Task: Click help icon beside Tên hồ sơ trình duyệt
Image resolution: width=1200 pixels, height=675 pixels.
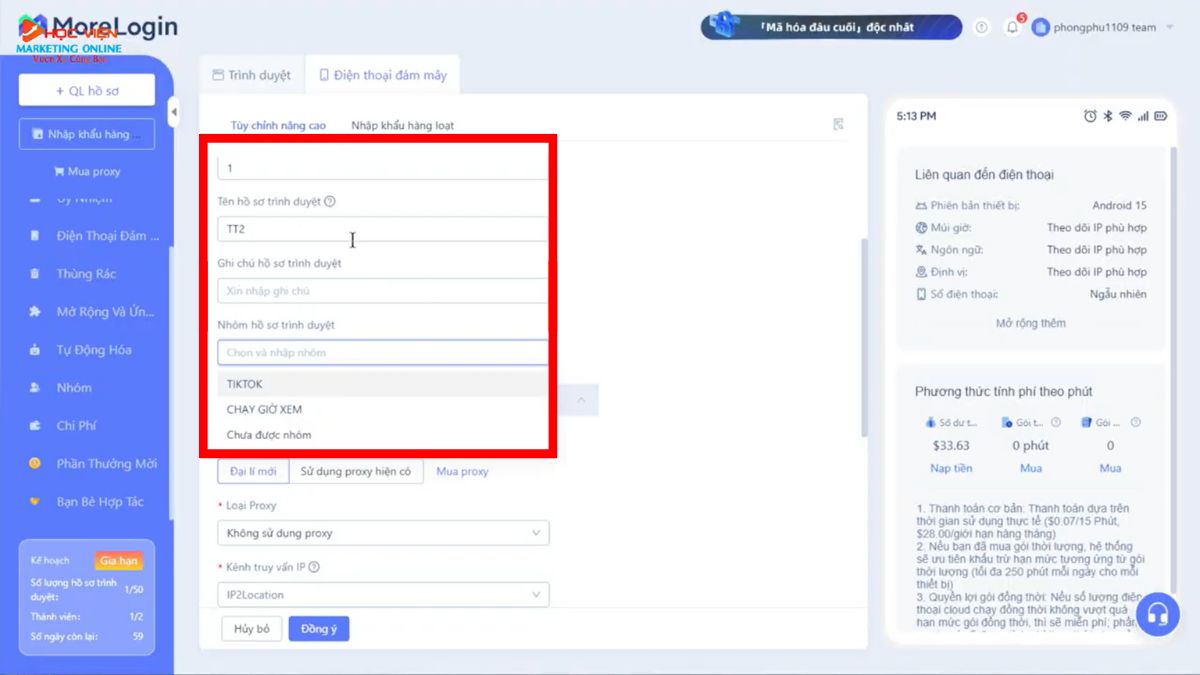Action: (330, 201)
